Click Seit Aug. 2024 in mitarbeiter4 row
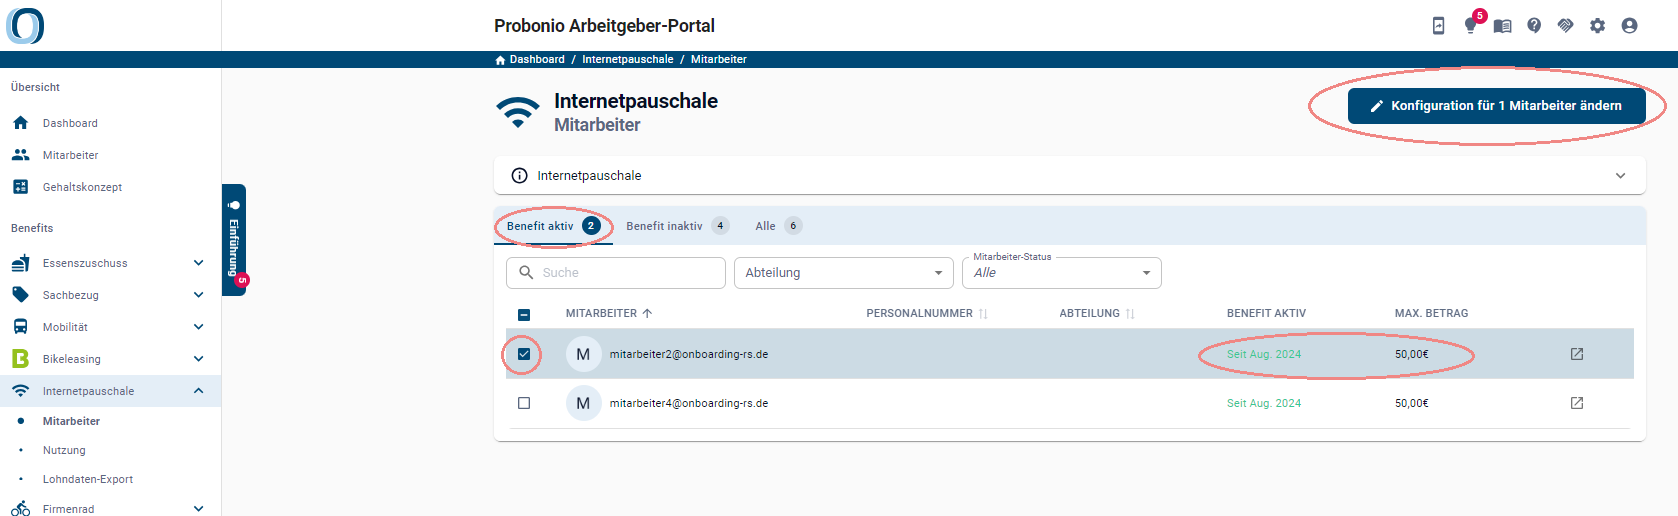Viewport: 1678px width, 516px height. [1264, 403]
